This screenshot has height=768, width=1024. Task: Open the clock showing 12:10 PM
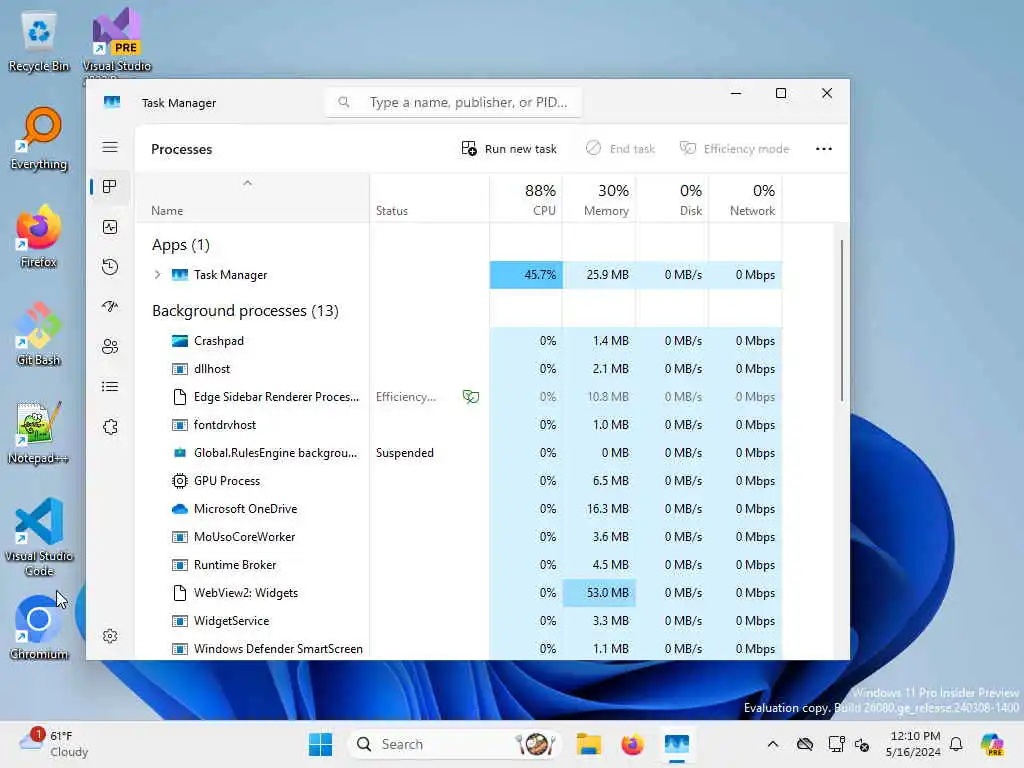[913, 744]
